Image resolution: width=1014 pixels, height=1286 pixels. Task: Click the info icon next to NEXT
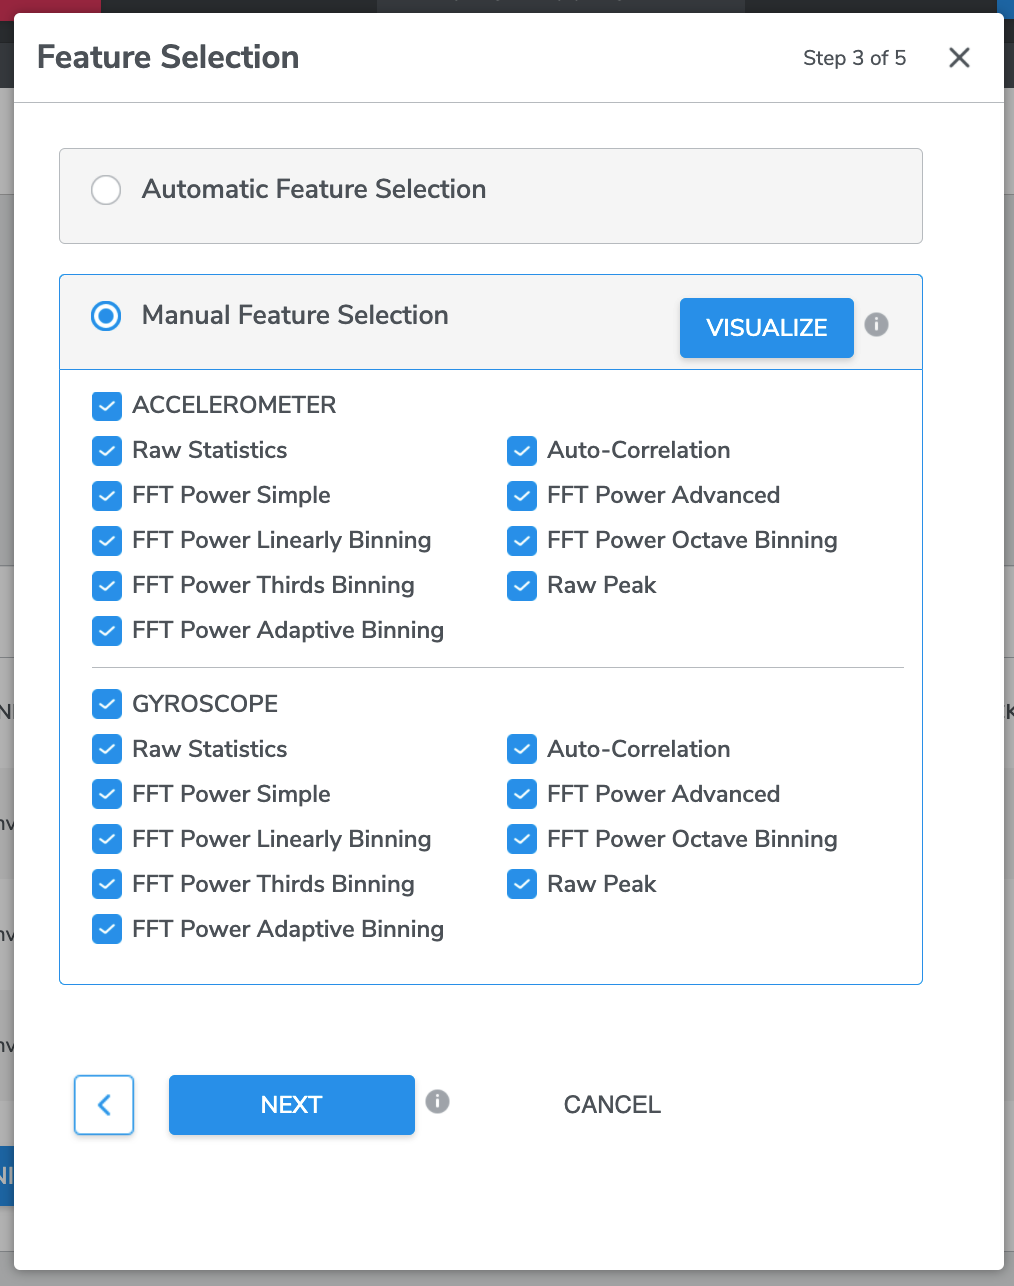point(437,1101)
